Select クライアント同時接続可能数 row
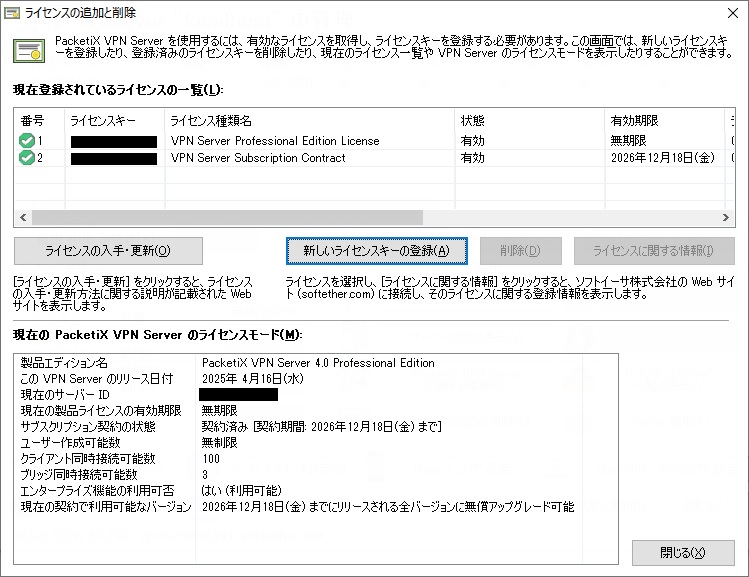The width and height of the screenshot is (749, 577). (x=88, y=459)
